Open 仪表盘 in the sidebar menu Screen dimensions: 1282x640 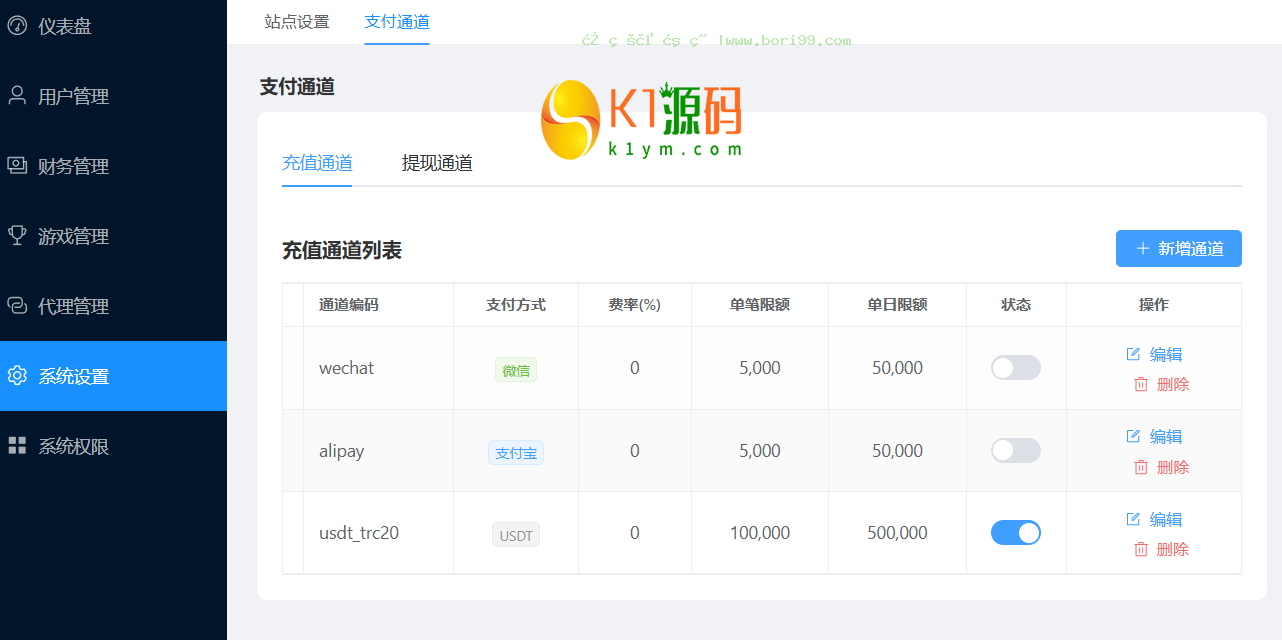tap(113, 26)
